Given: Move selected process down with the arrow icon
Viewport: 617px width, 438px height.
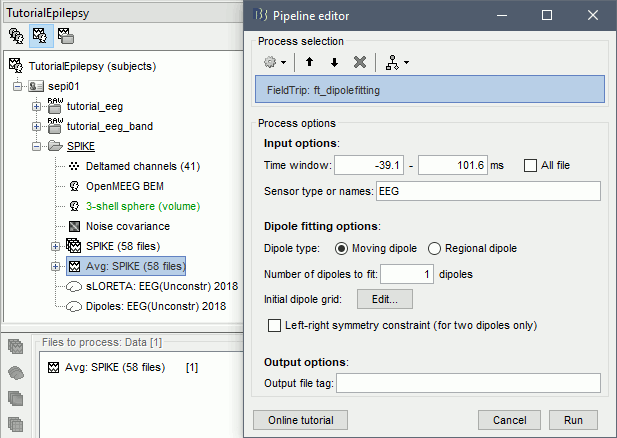Looking at the screenshot, I should [333, 62].
